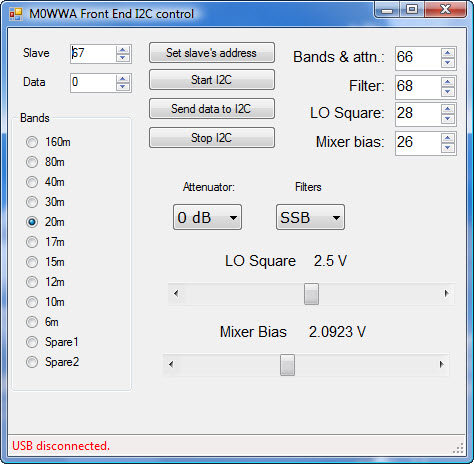Click Send data to I2C button
Viewport: 474px width, 464px height.
(x=212, y=109)
